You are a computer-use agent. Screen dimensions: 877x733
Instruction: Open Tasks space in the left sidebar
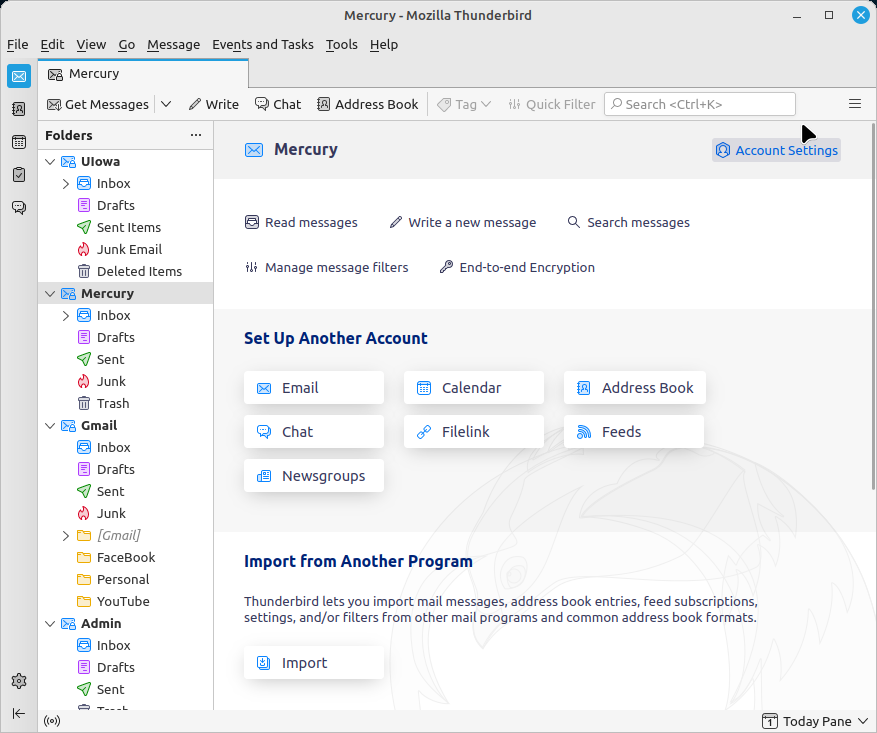coord(18,175)
